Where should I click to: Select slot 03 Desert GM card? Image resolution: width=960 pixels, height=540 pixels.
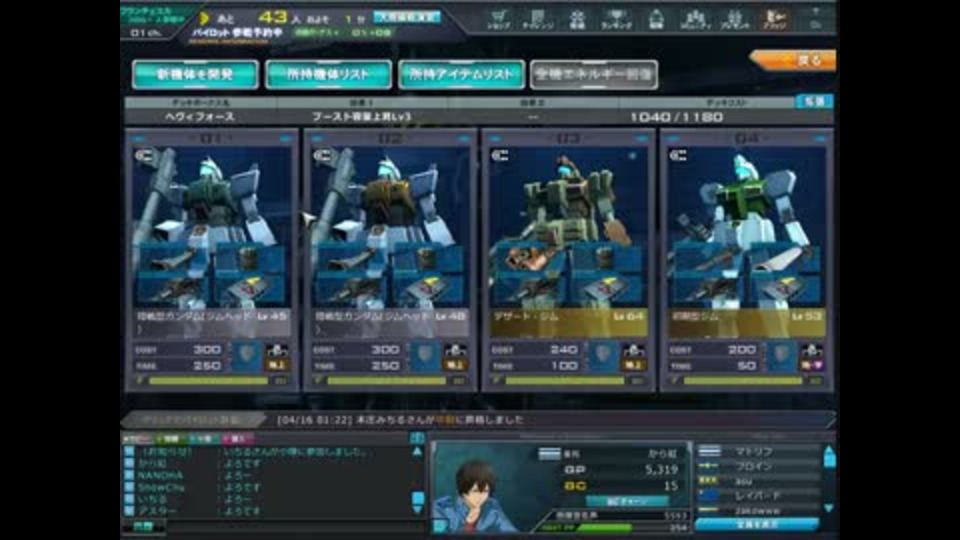(x=568, y=260)
